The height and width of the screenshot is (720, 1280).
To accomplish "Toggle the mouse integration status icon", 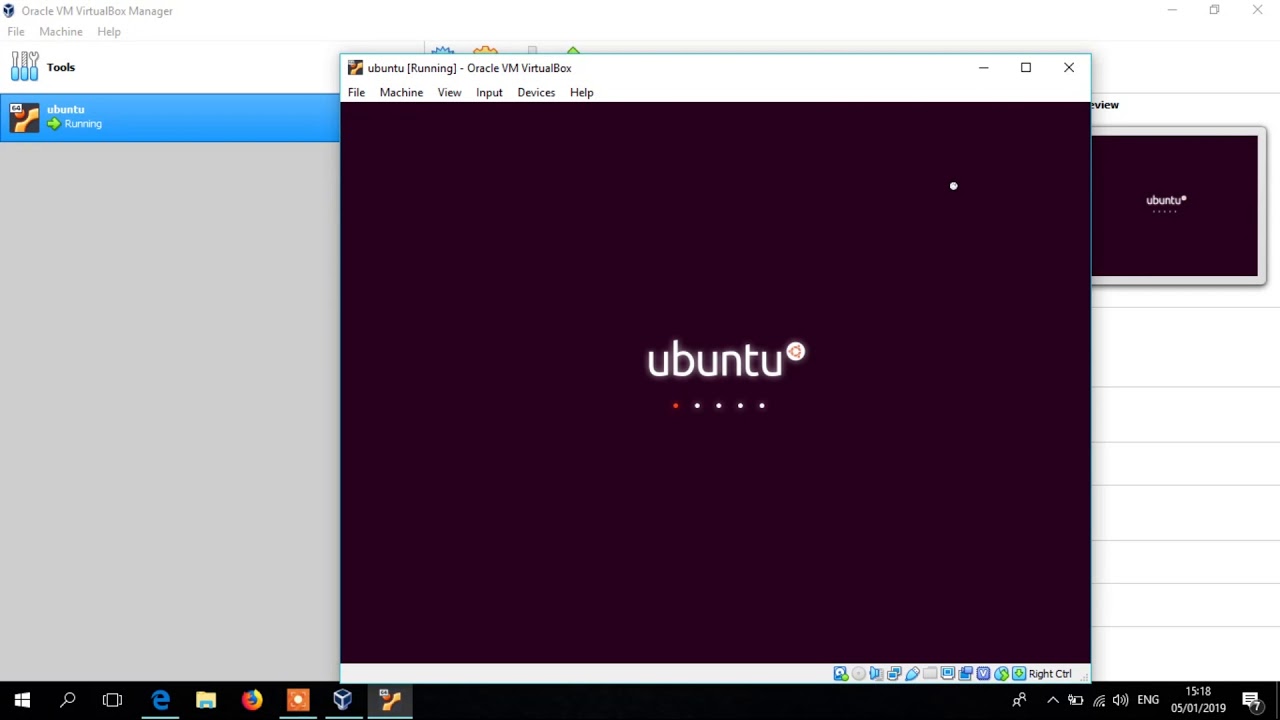I will click(x=1001, y=674).
